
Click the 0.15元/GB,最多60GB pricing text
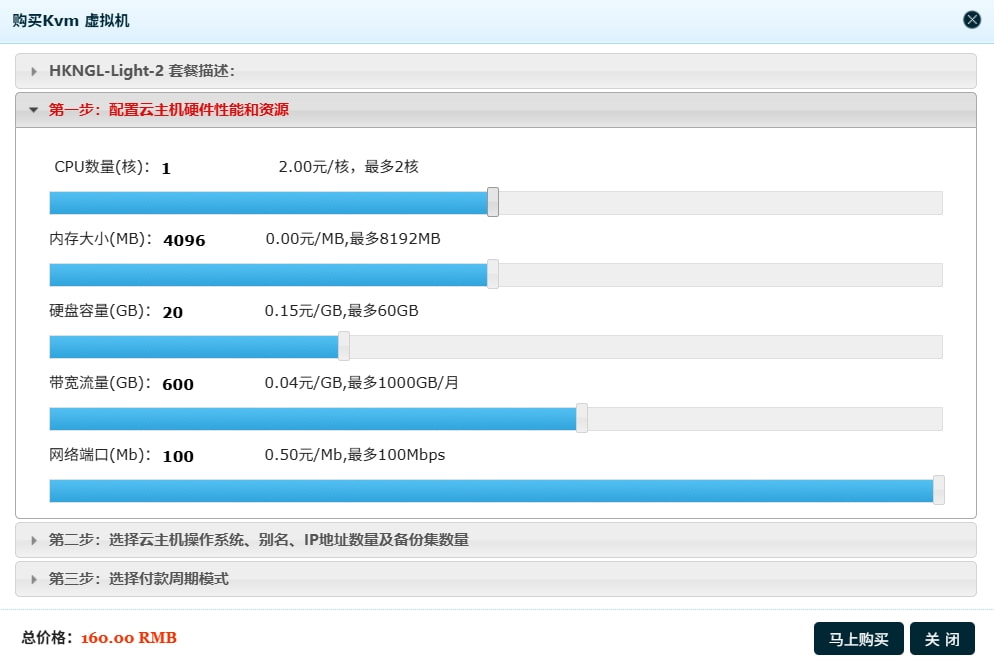341,311
